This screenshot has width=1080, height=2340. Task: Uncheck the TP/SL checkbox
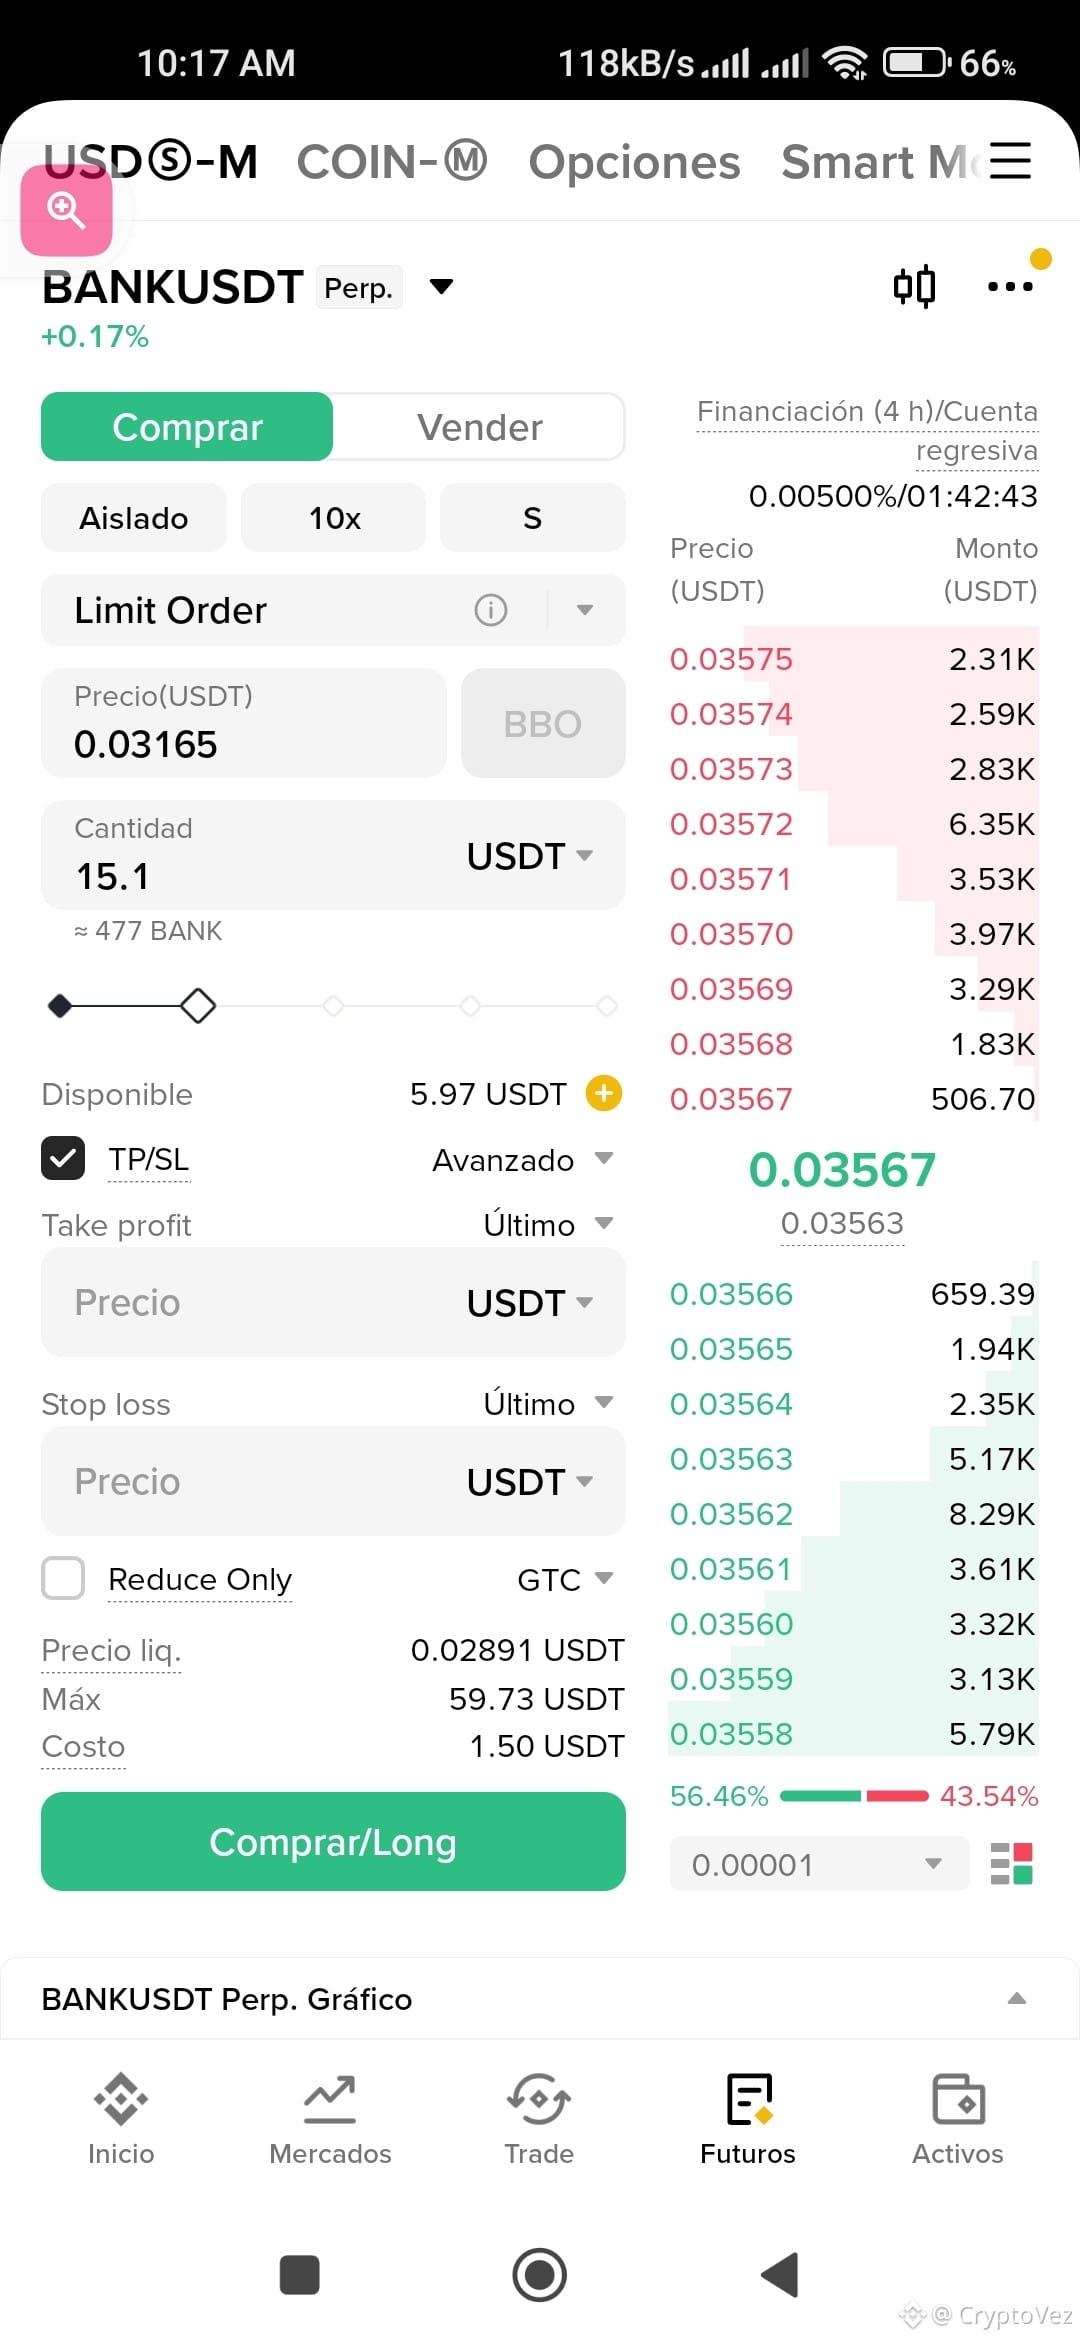[63, 1159]
